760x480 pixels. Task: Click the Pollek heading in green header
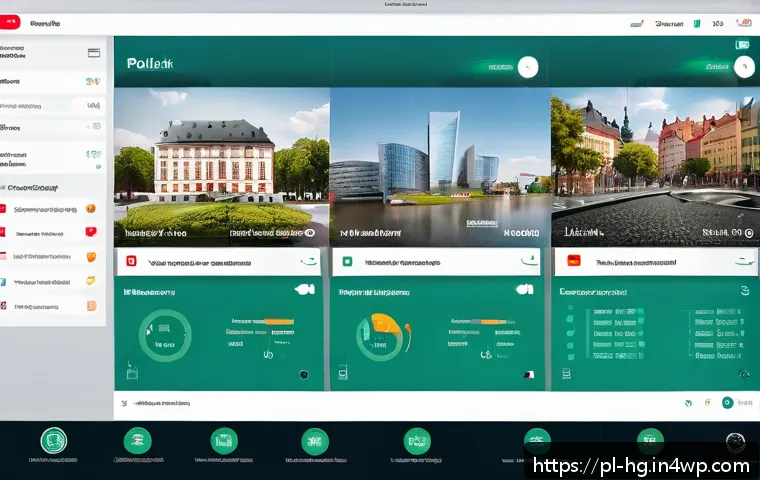150,64
